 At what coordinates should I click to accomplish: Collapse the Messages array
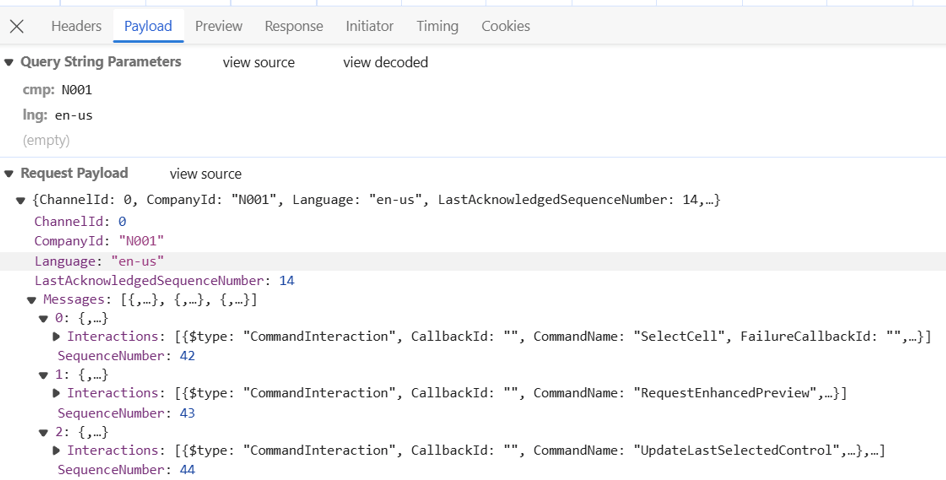[32, 300]
